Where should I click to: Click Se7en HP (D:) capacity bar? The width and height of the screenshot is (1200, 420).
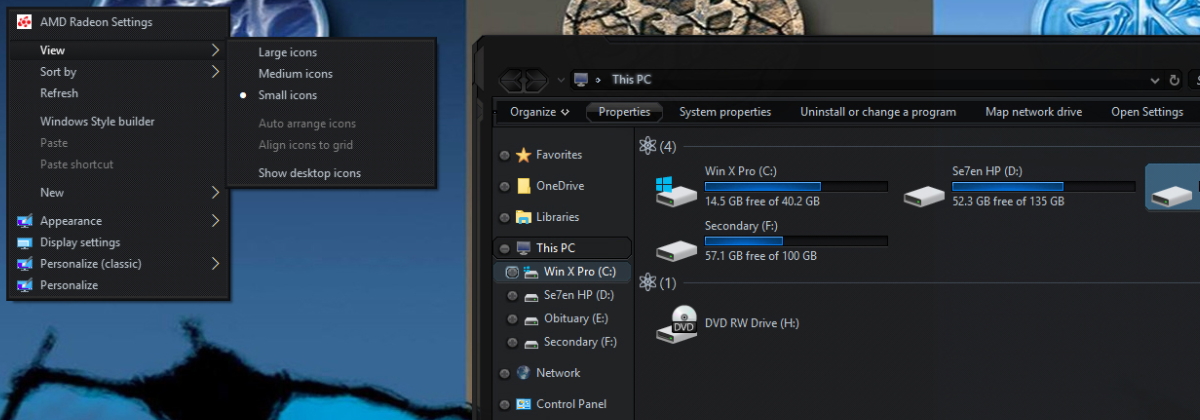pyautogui.click(x=1044, y=186)
